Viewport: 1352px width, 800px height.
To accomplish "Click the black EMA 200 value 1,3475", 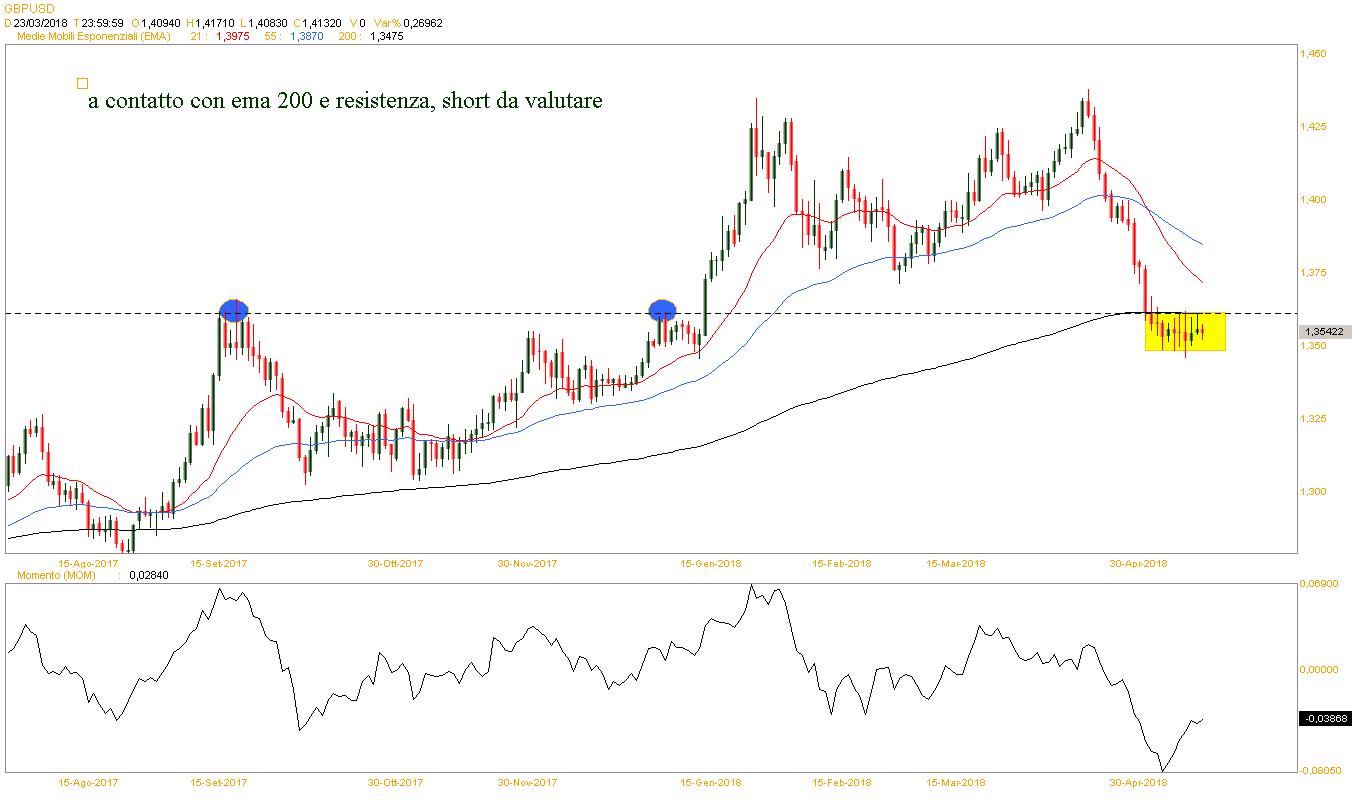I will point(379,37).
